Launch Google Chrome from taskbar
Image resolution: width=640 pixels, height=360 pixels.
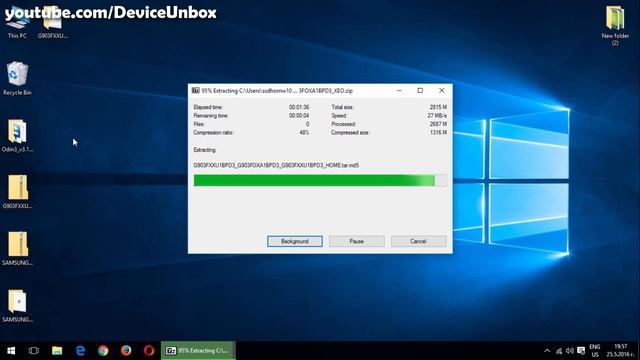pos(103,351)
